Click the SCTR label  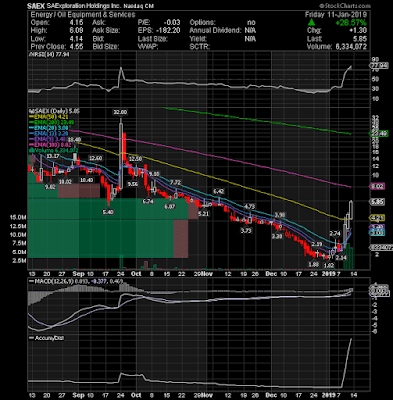200,46
